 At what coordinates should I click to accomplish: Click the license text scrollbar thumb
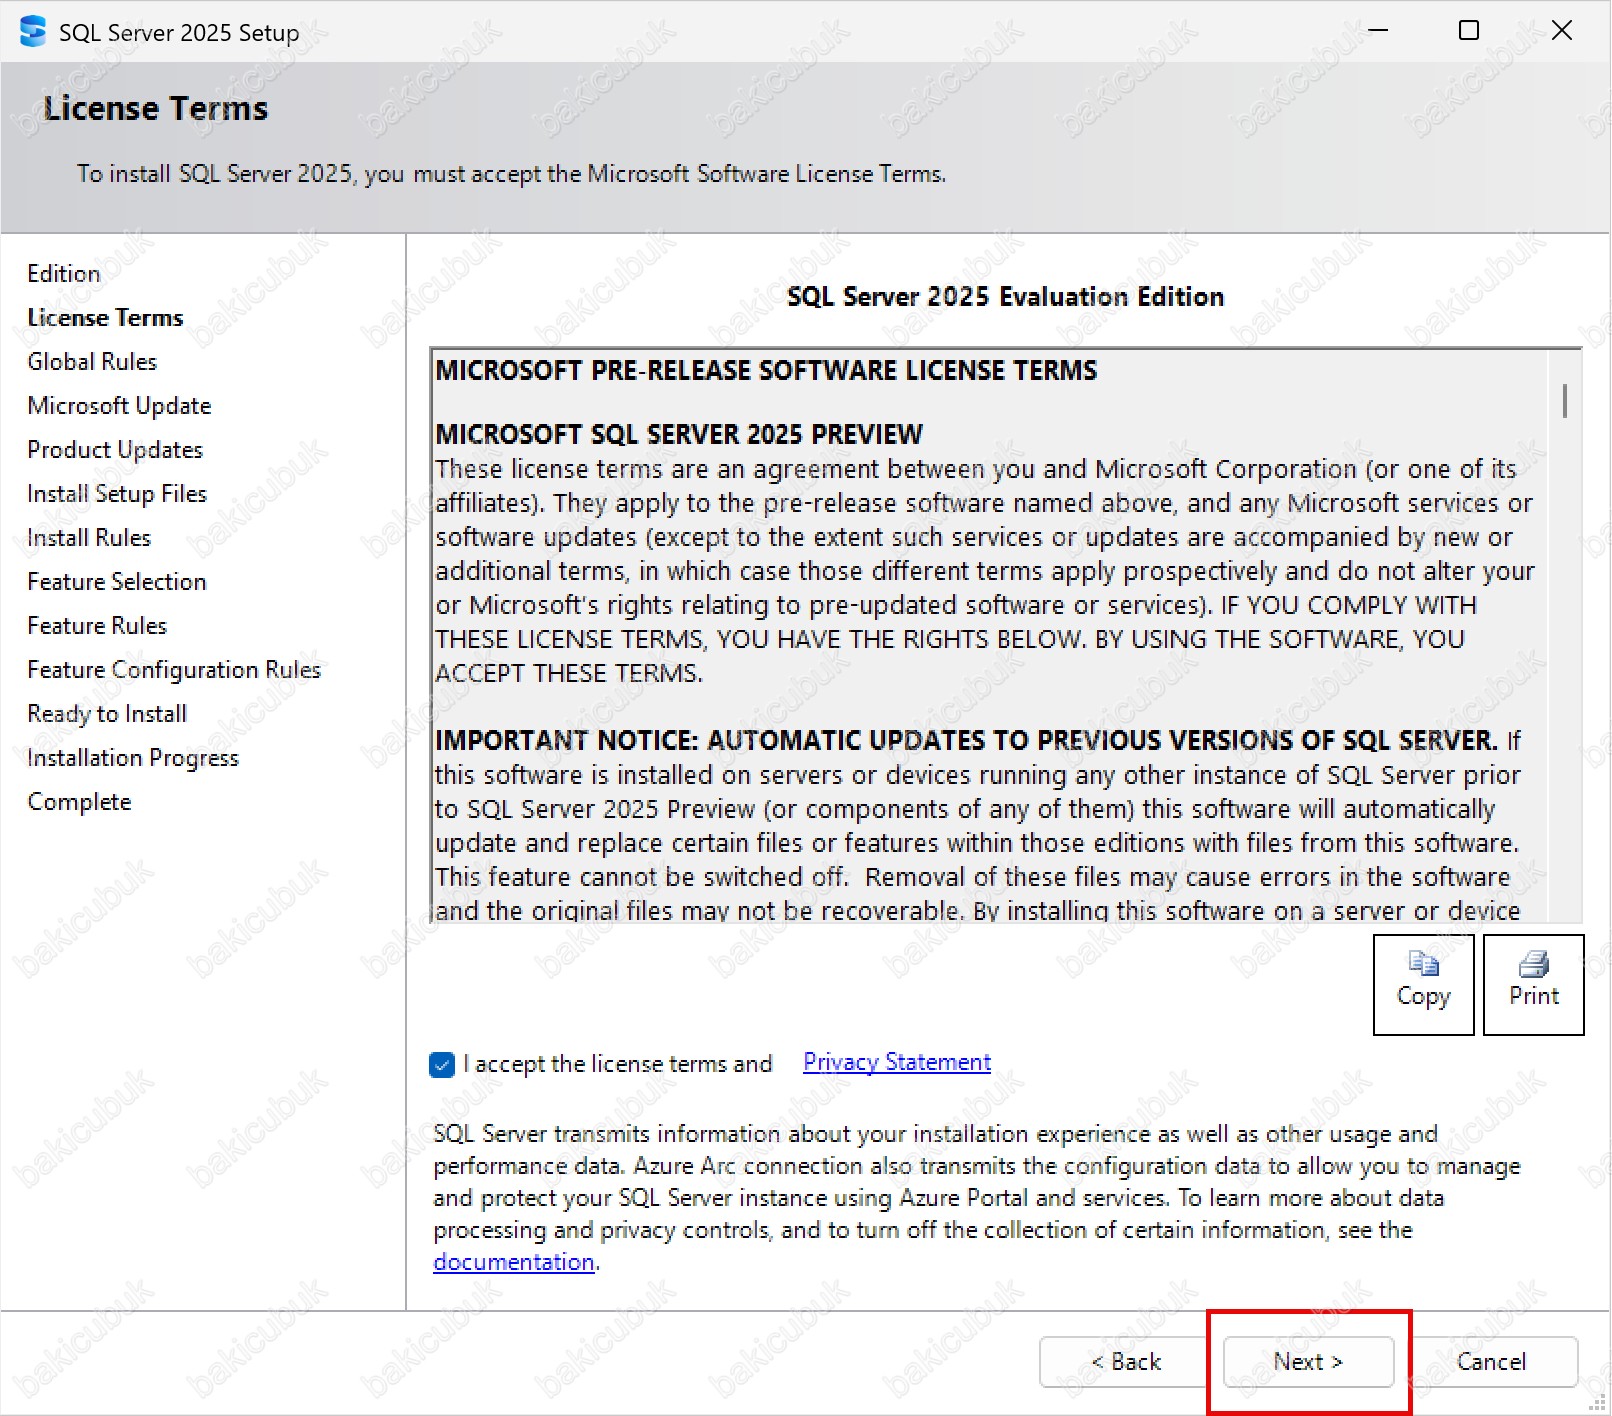(x=1564, y=401)
